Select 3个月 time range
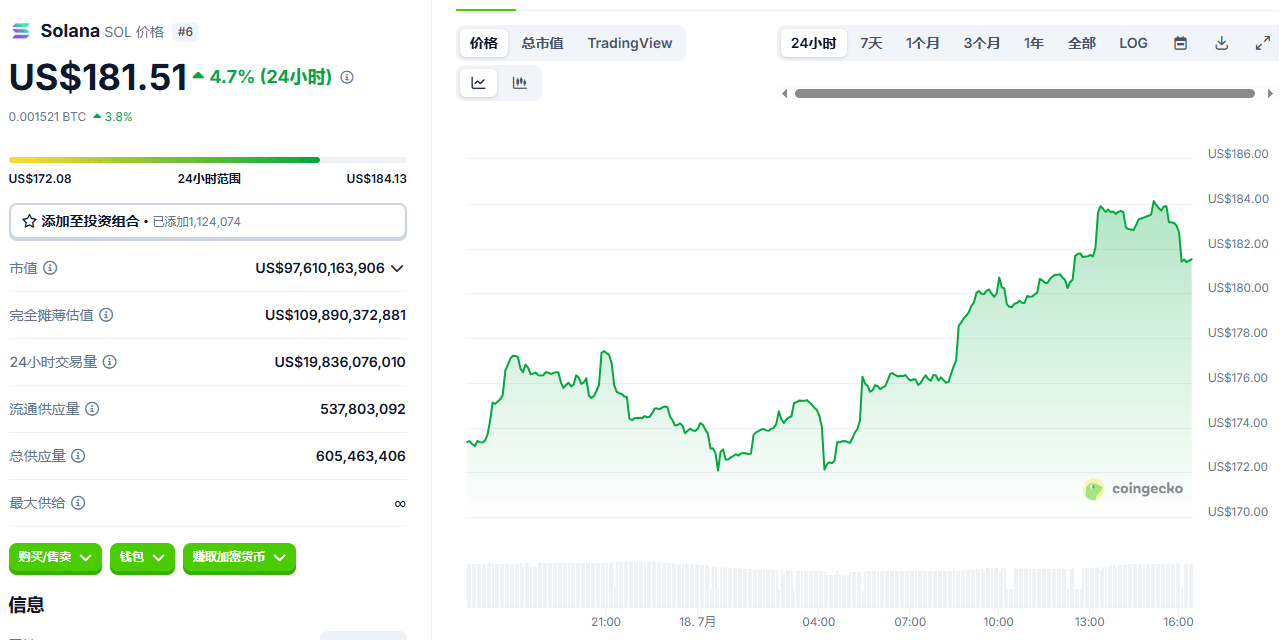The width and height of the screenshot is (1286, 640). click(982, 43)
